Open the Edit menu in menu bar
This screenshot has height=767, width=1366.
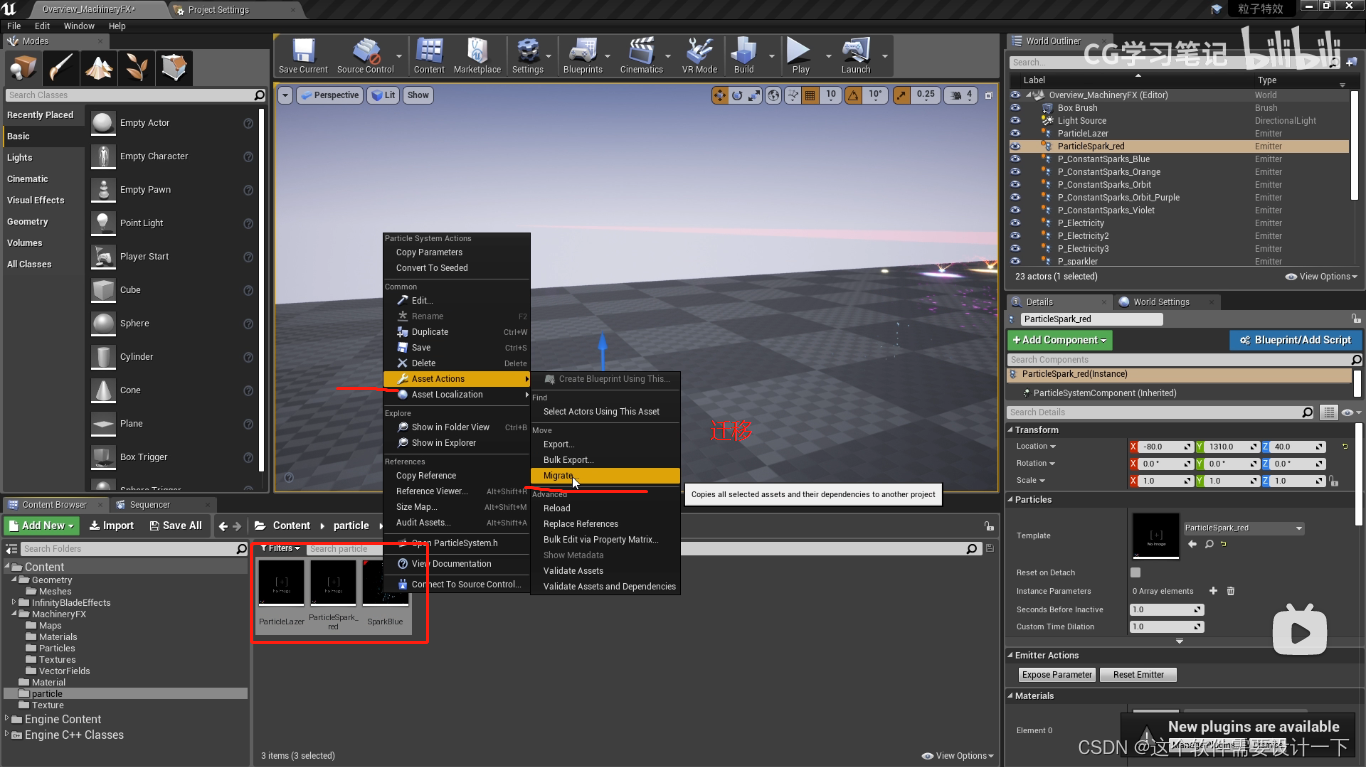pos(42,26)
